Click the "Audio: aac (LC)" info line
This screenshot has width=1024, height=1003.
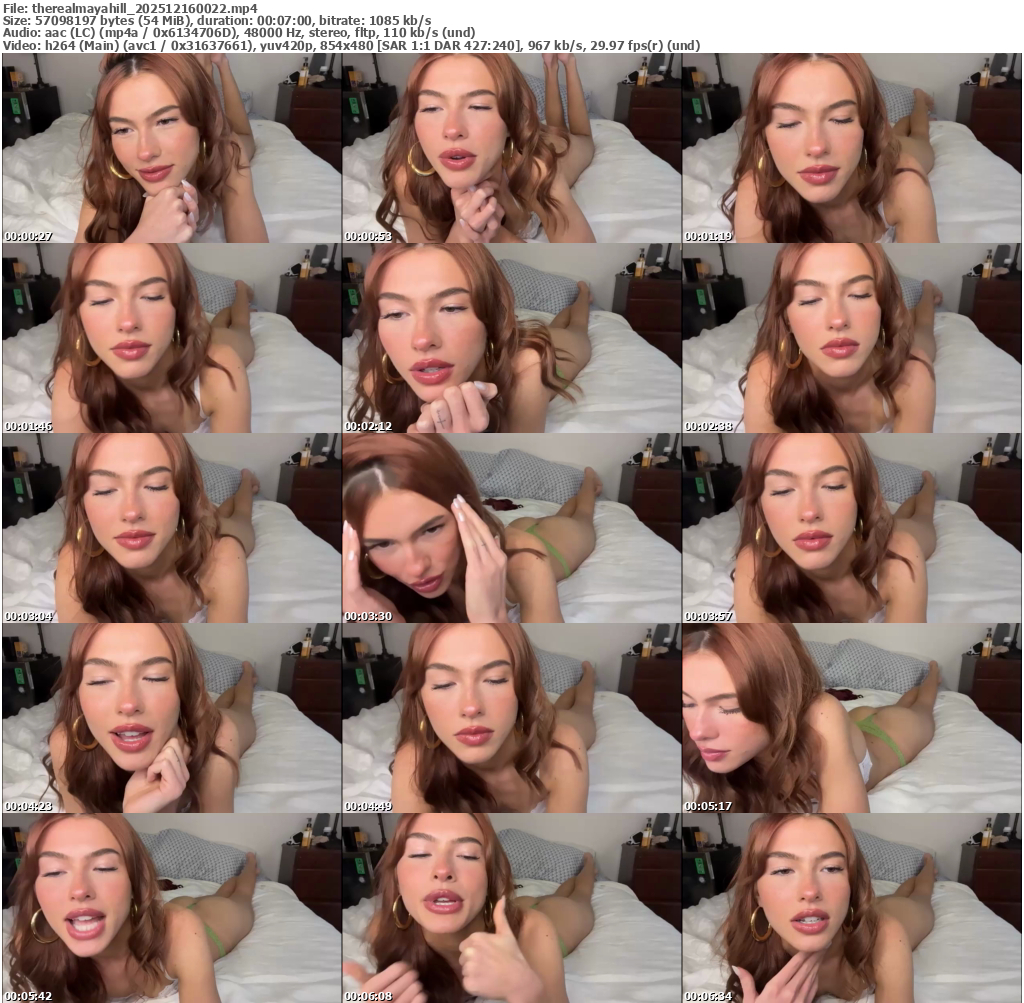(239, 33)
